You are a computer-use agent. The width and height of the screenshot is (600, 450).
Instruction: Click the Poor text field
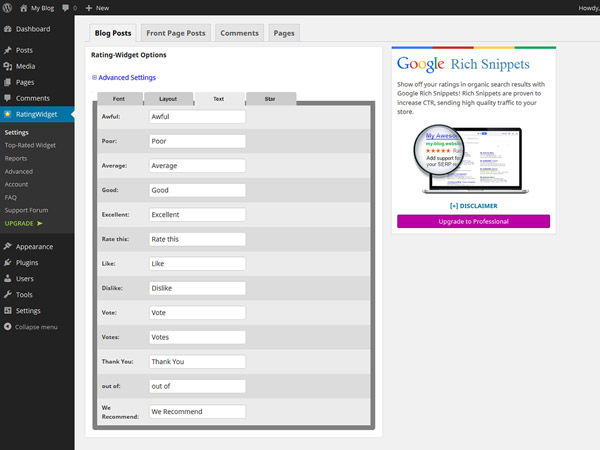(197, 141)
